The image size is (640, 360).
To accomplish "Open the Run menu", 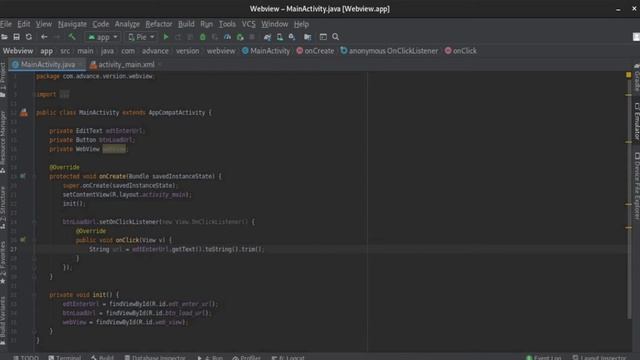I will coord(207,24).
